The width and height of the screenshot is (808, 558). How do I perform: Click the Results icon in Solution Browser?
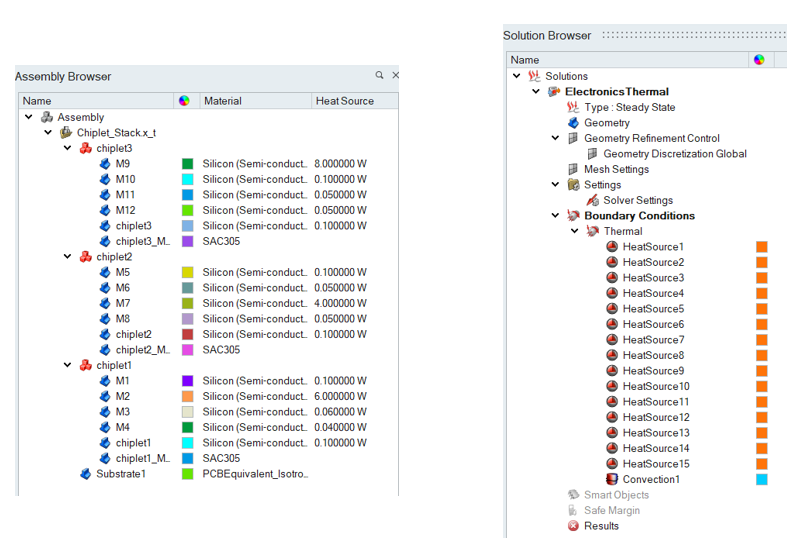[573, 526]
